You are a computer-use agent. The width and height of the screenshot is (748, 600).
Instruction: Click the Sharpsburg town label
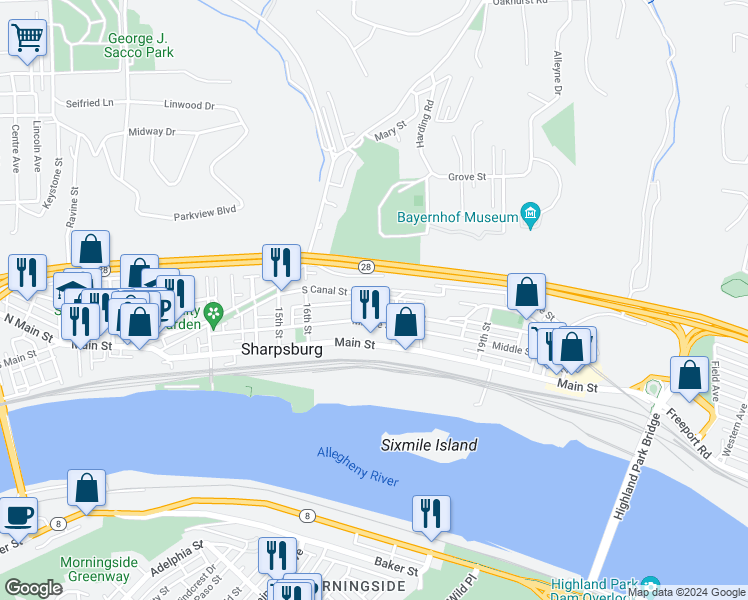tap(282, 349)
